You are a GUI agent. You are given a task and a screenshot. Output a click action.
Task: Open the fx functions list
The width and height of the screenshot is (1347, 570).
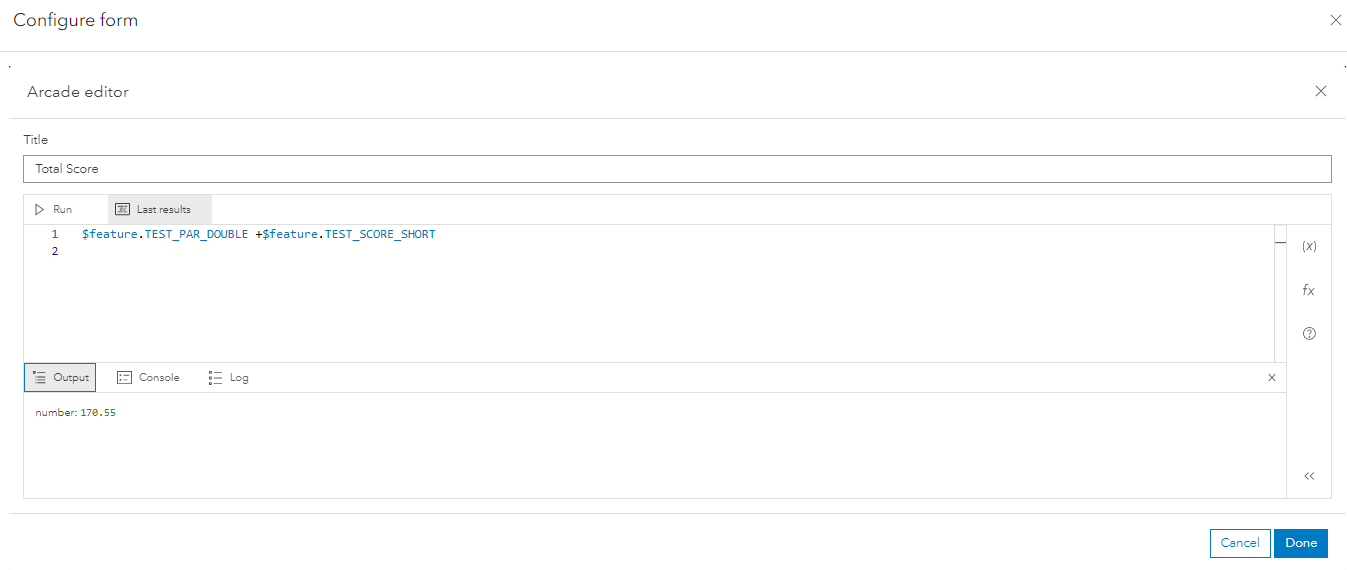[x=1308, y=290]
